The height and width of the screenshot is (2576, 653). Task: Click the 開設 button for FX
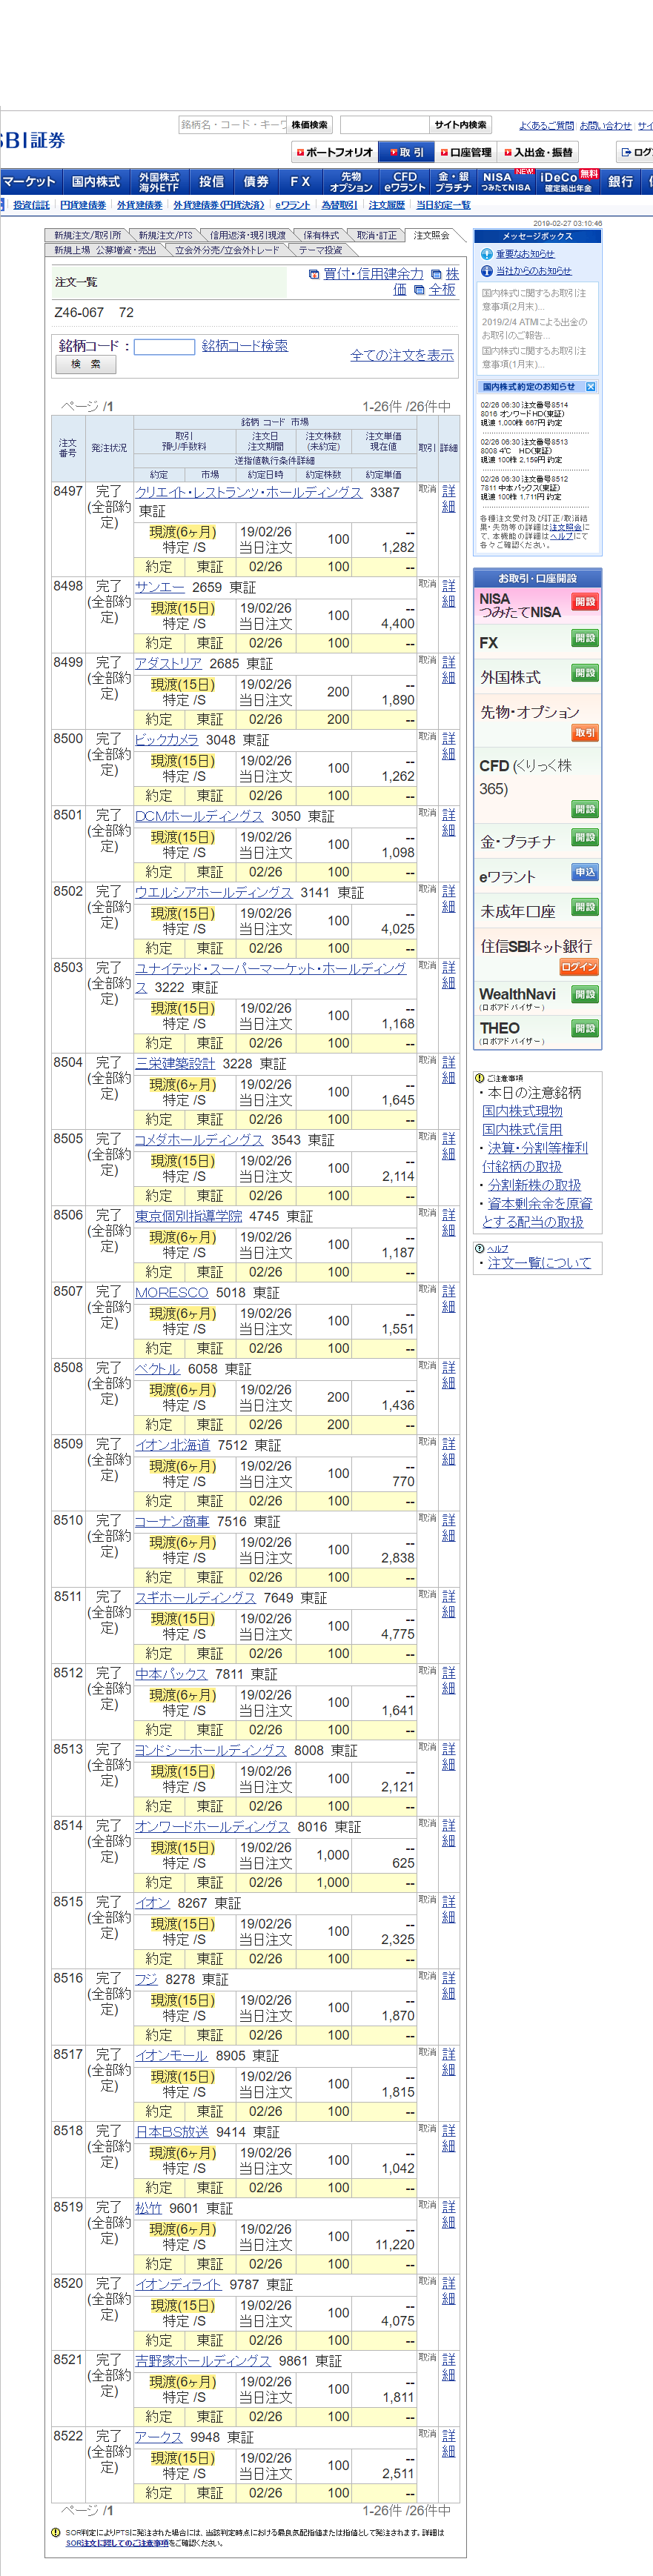point(585,638)
